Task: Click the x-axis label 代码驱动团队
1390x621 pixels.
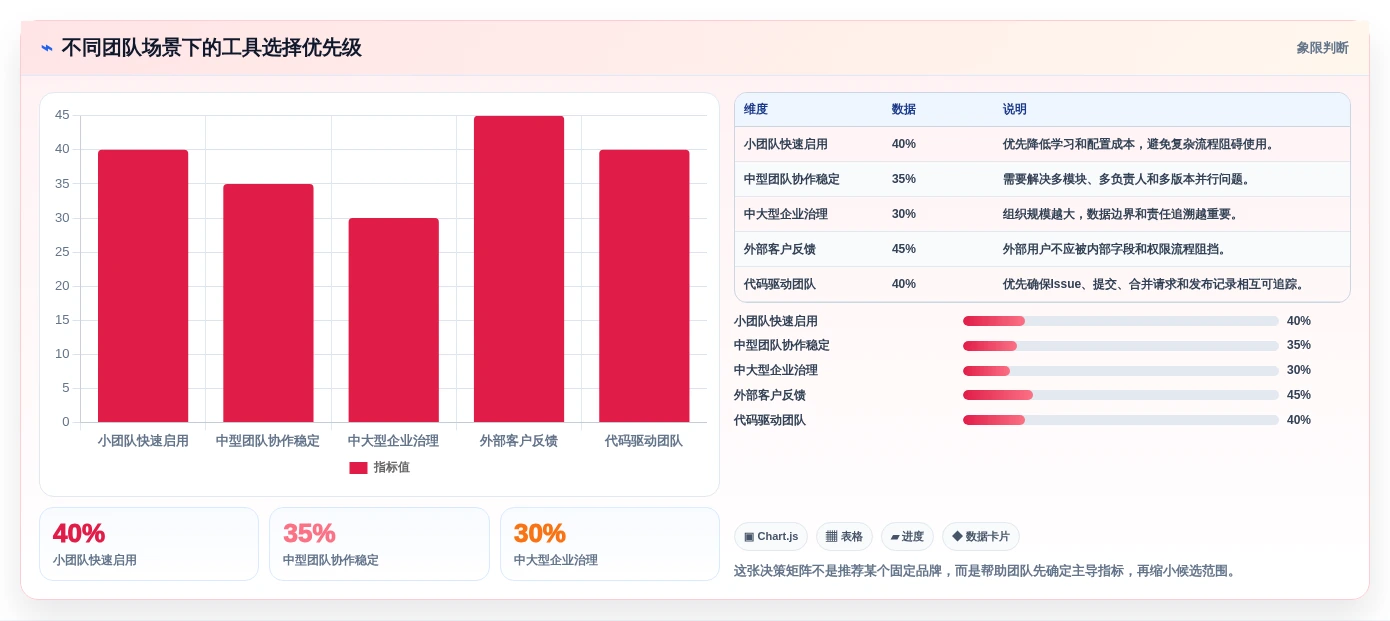Action: click(644, 441)
